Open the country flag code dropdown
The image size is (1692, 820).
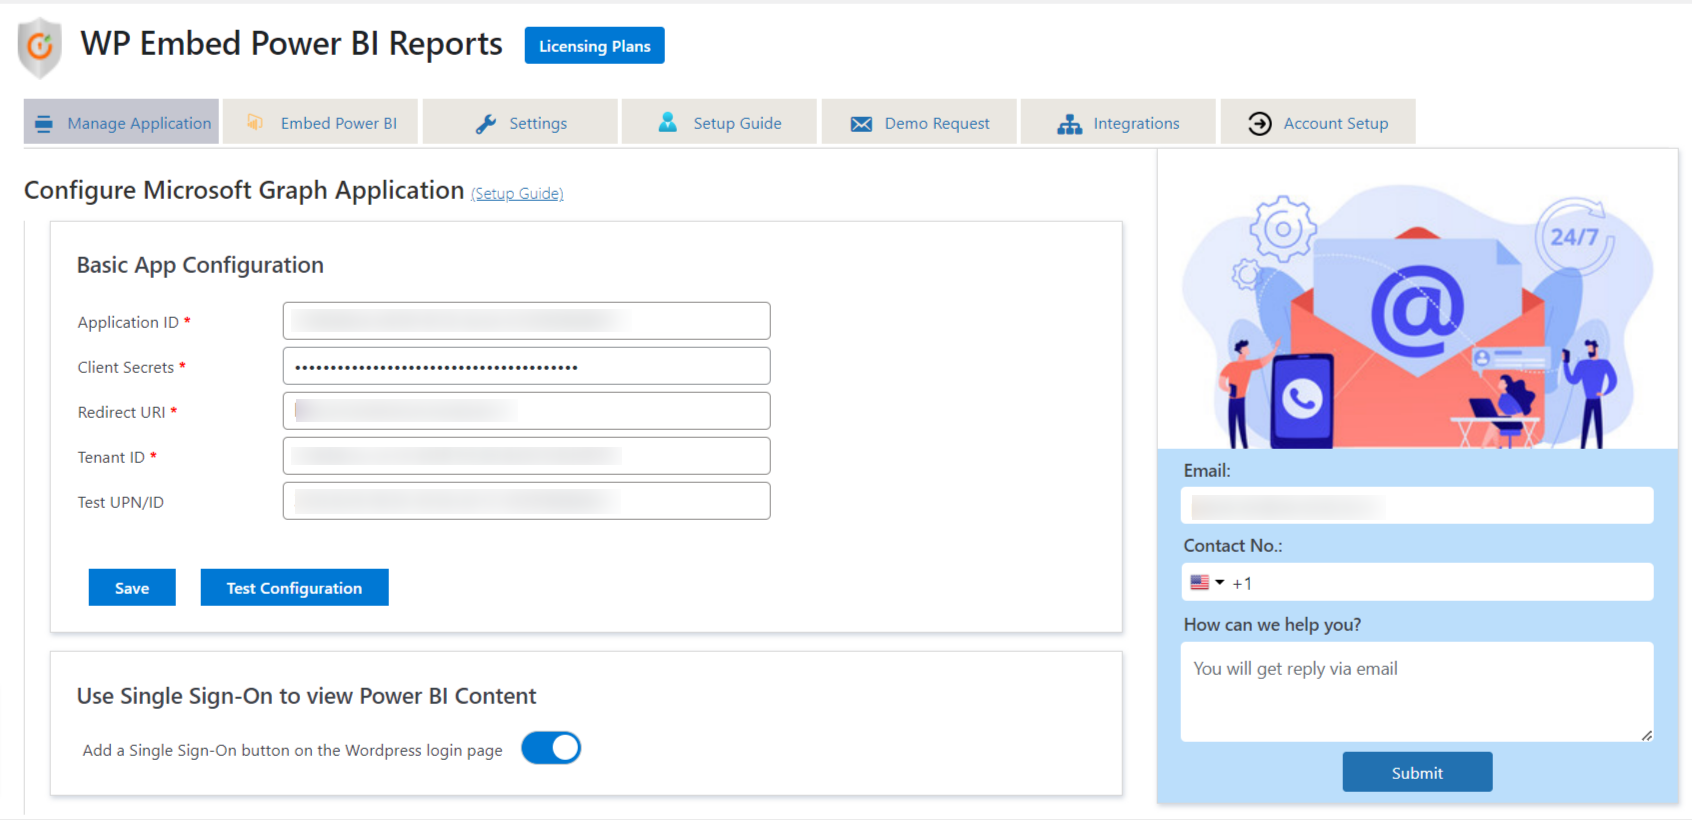pyautogui.click(x=1207, y=582)
